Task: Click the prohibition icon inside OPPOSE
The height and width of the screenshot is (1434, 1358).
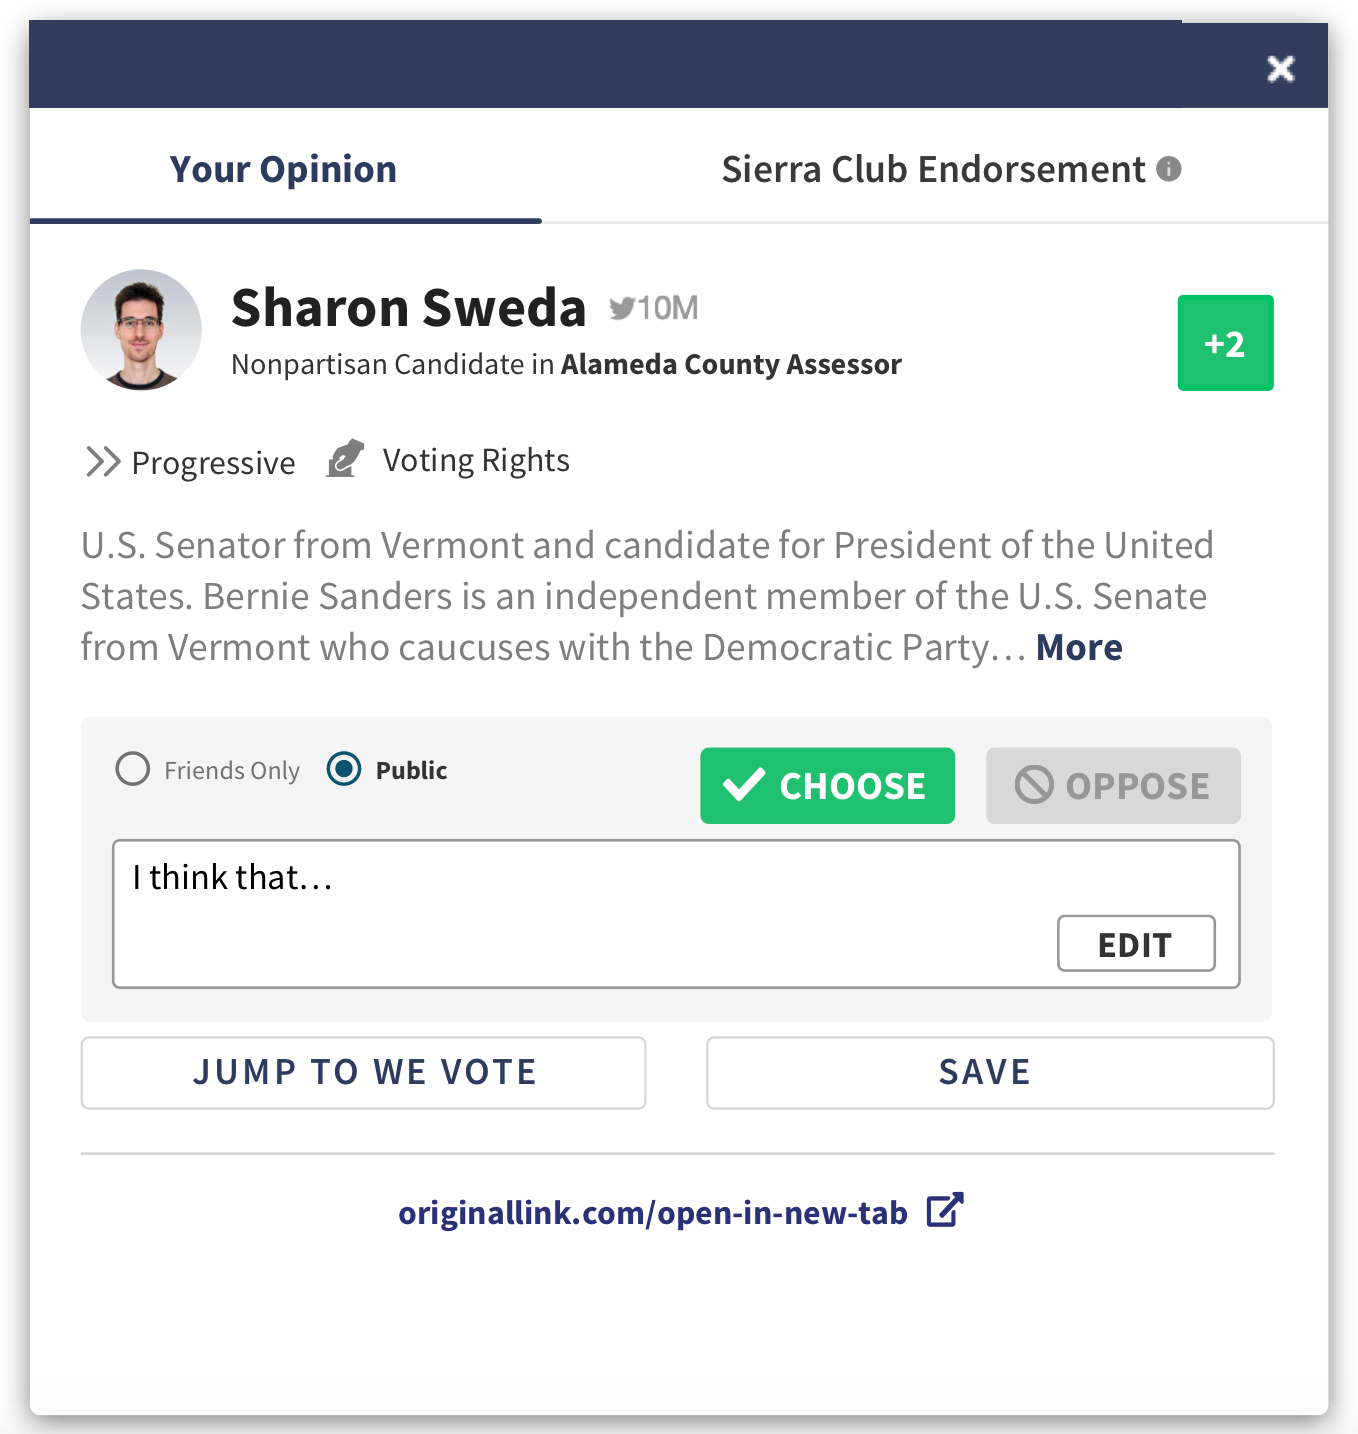Action: pos(1036,786)
